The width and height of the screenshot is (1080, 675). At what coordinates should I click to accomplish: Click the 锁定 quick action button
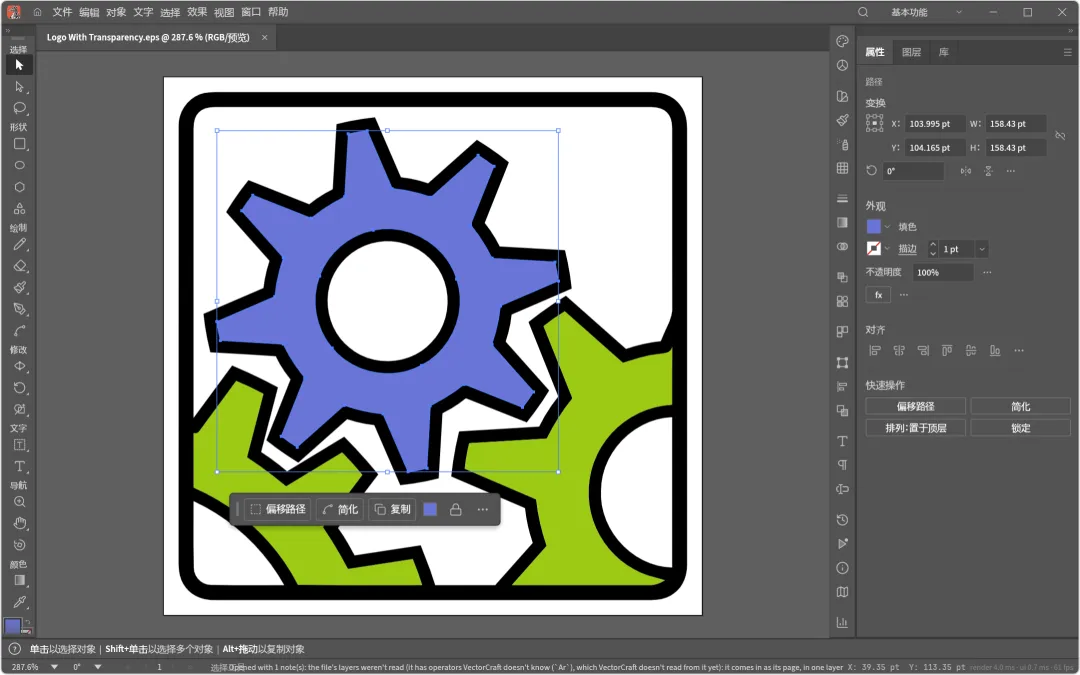(1021, 428)
